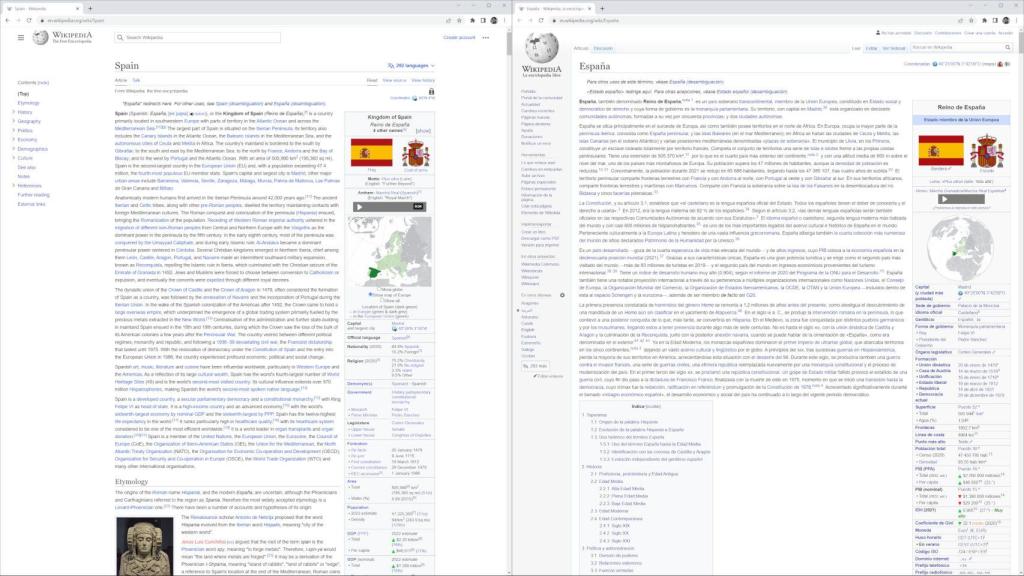The image size is (1024, 576).
Task: Expand Geography section in contents sidebar
Action: click(x=14, y=121)
